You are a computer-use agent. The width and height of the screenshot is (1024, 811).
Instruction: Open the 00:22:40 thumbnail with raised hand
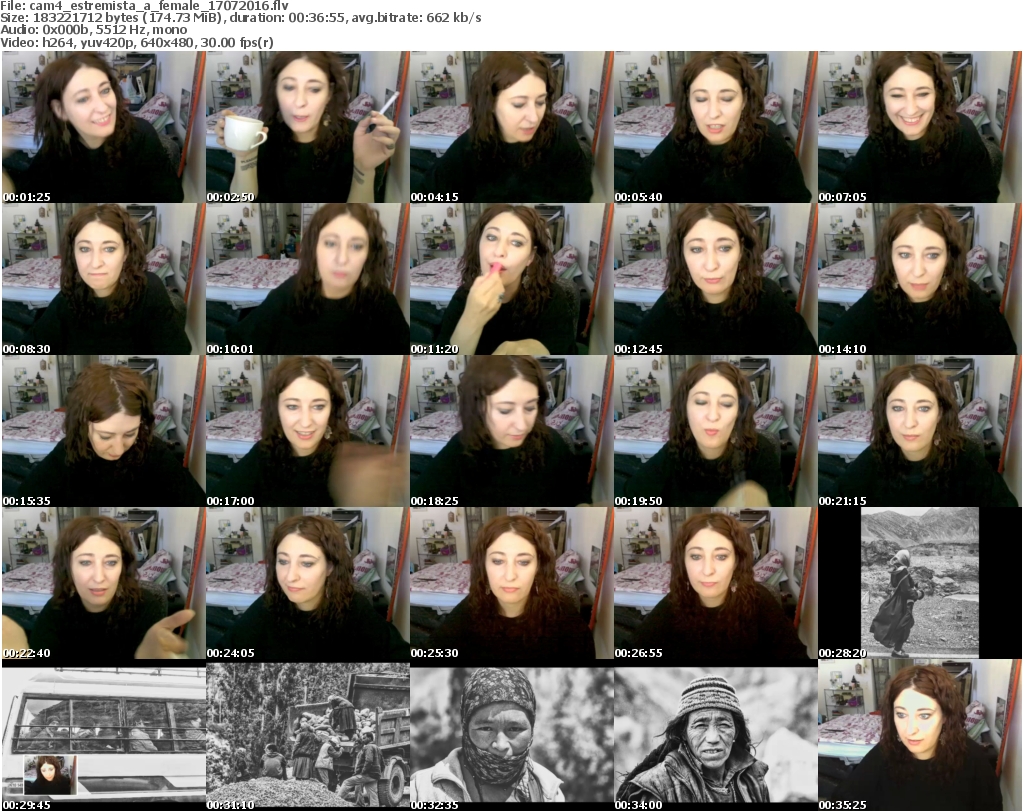click(x=104, y=584)
